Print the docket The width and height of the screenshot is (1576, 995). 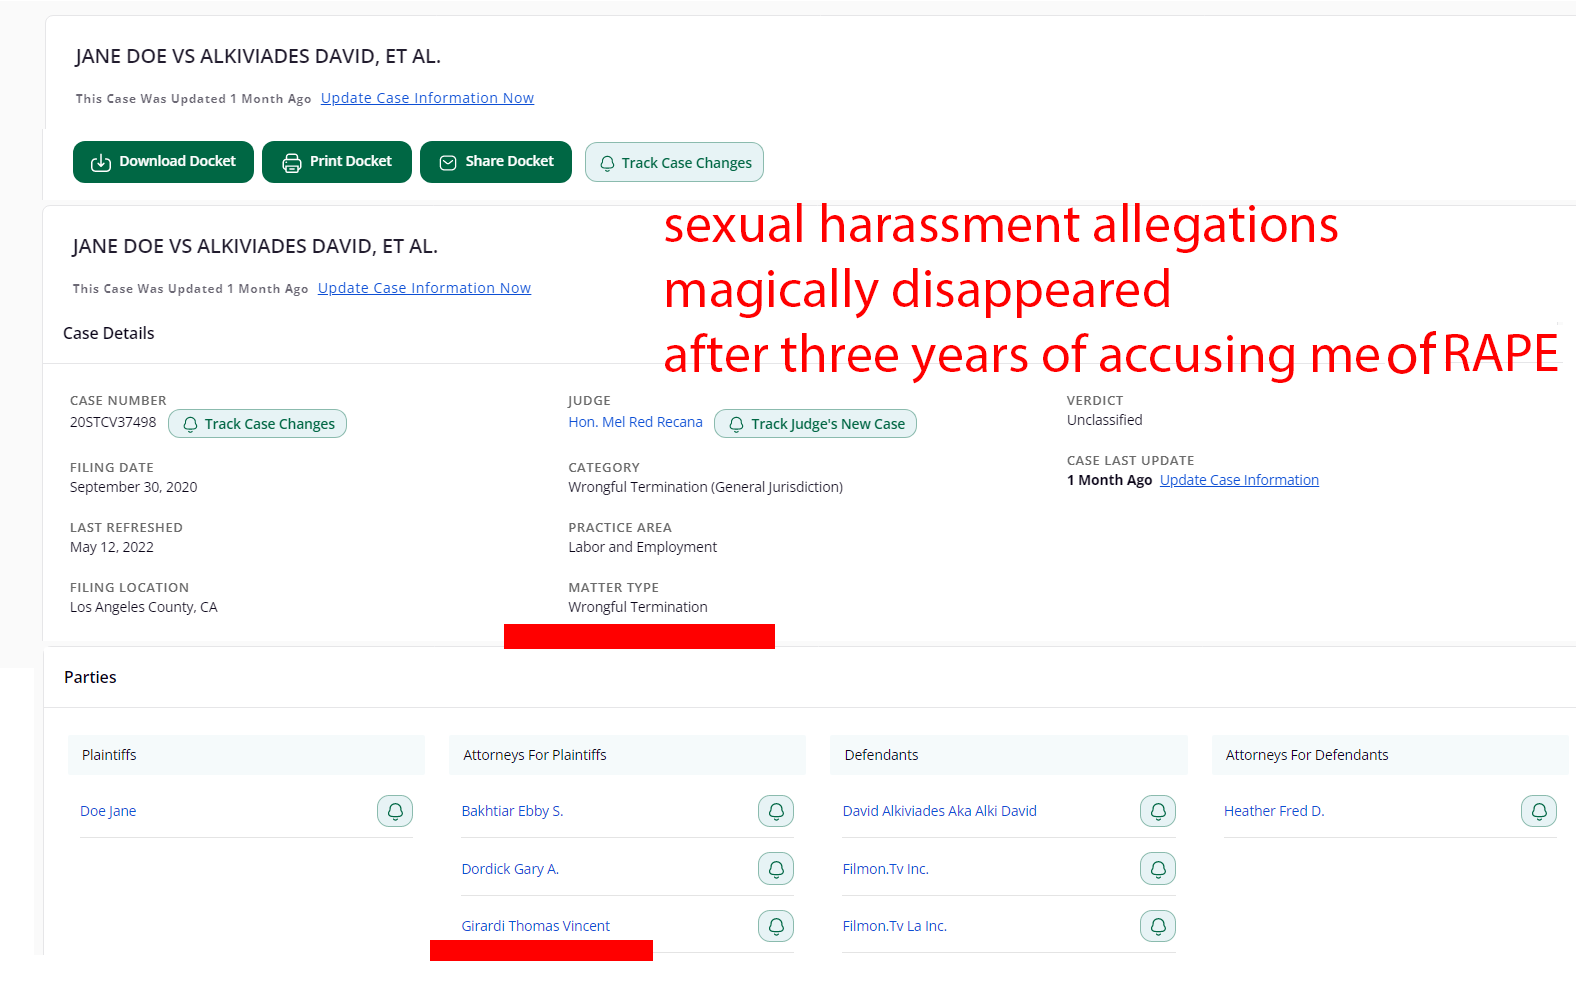tap(337, 162)
